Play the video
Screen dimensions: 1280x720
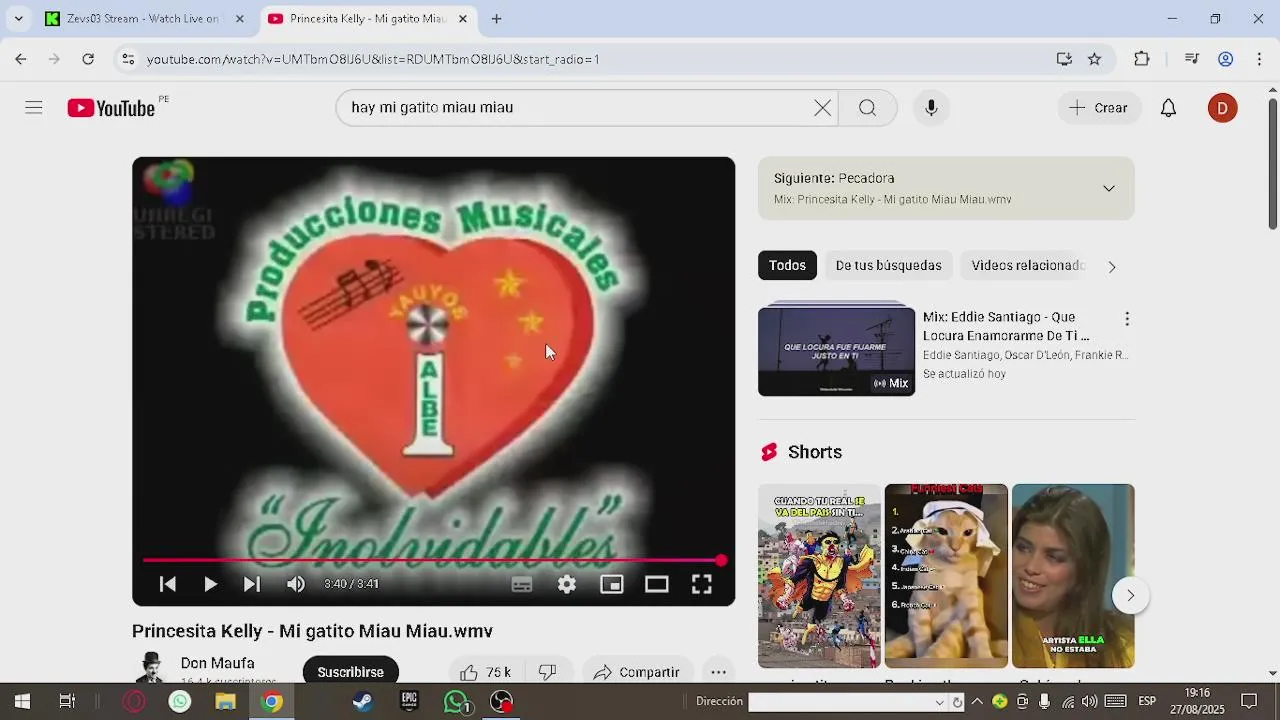(210, 584)
